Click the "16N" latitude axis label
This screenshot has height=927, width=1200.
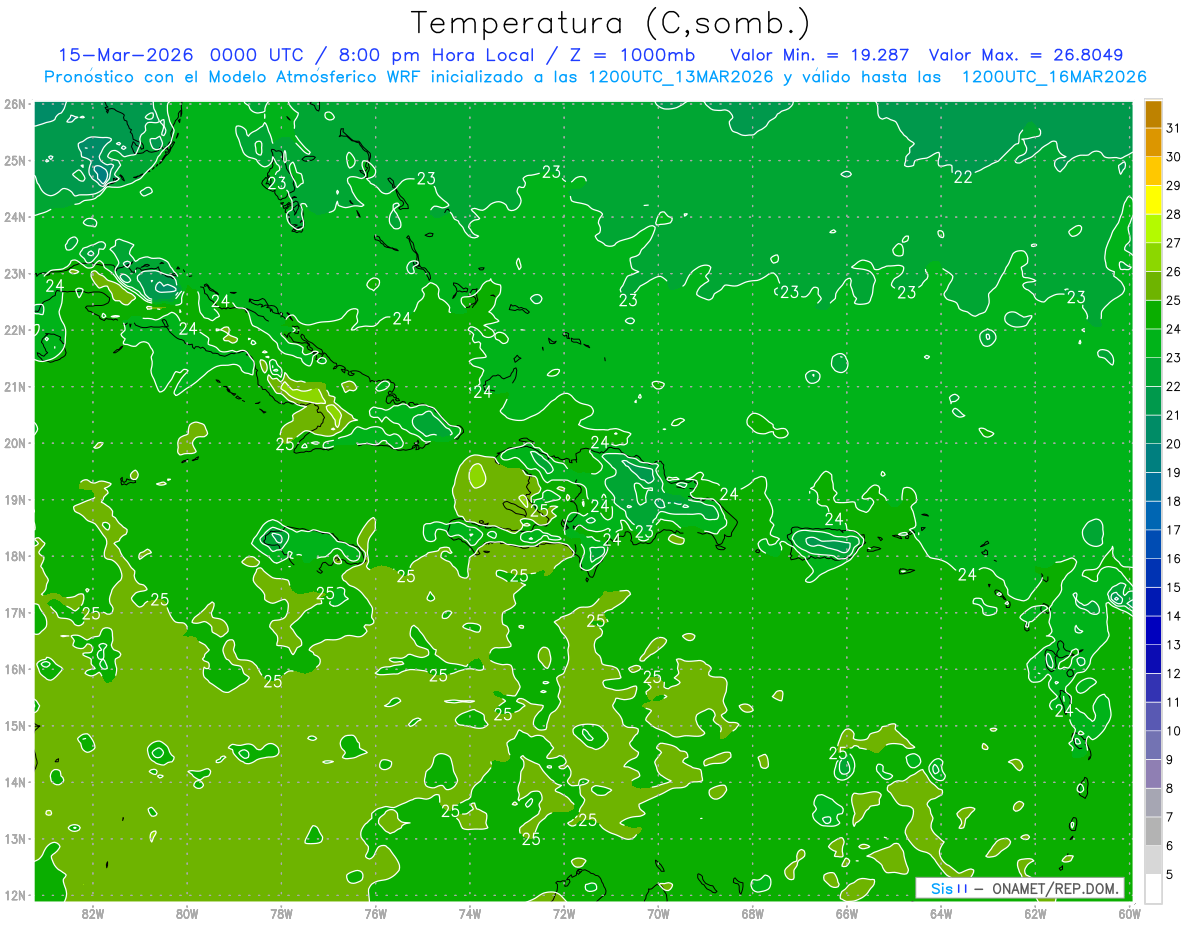(15, 669)
